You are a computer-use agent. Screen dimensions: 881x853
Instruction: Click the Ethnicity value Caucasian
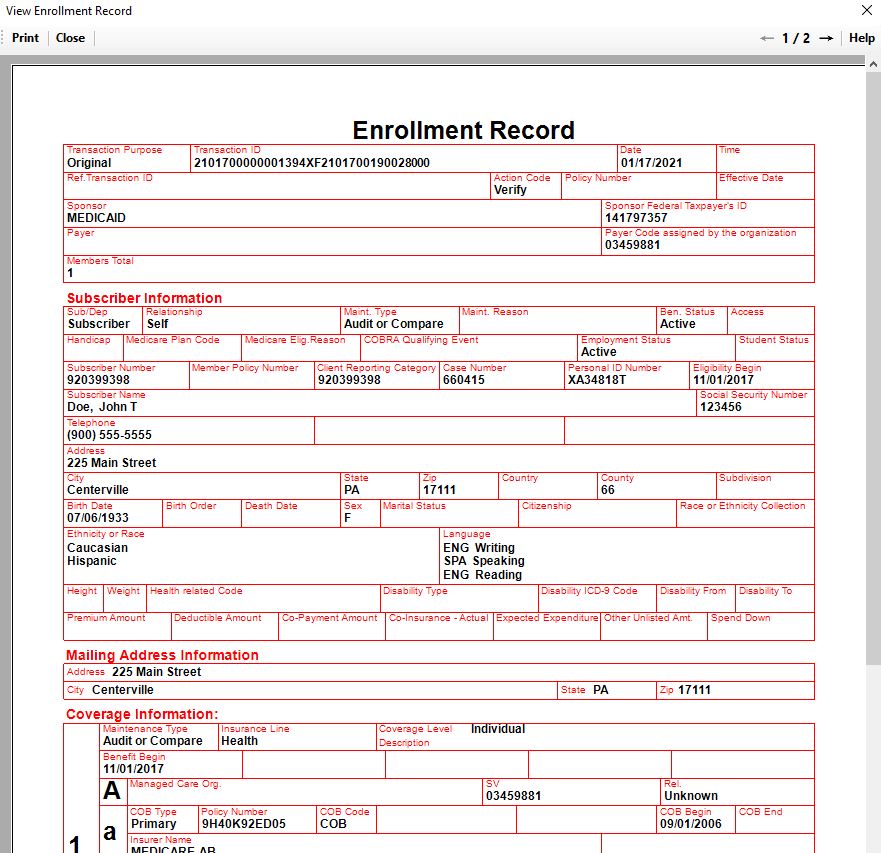click(x=97, y=548)
